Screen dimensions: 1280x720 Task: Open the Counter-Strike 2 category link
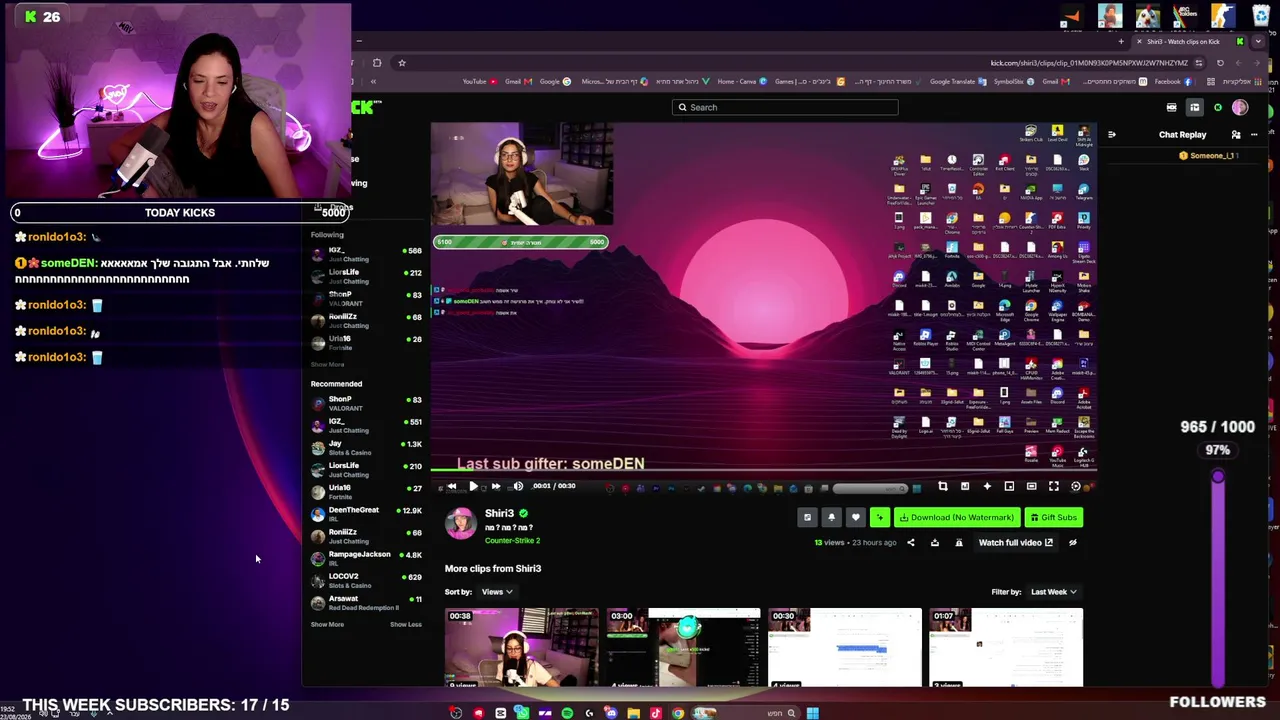(x=512, y=541)
